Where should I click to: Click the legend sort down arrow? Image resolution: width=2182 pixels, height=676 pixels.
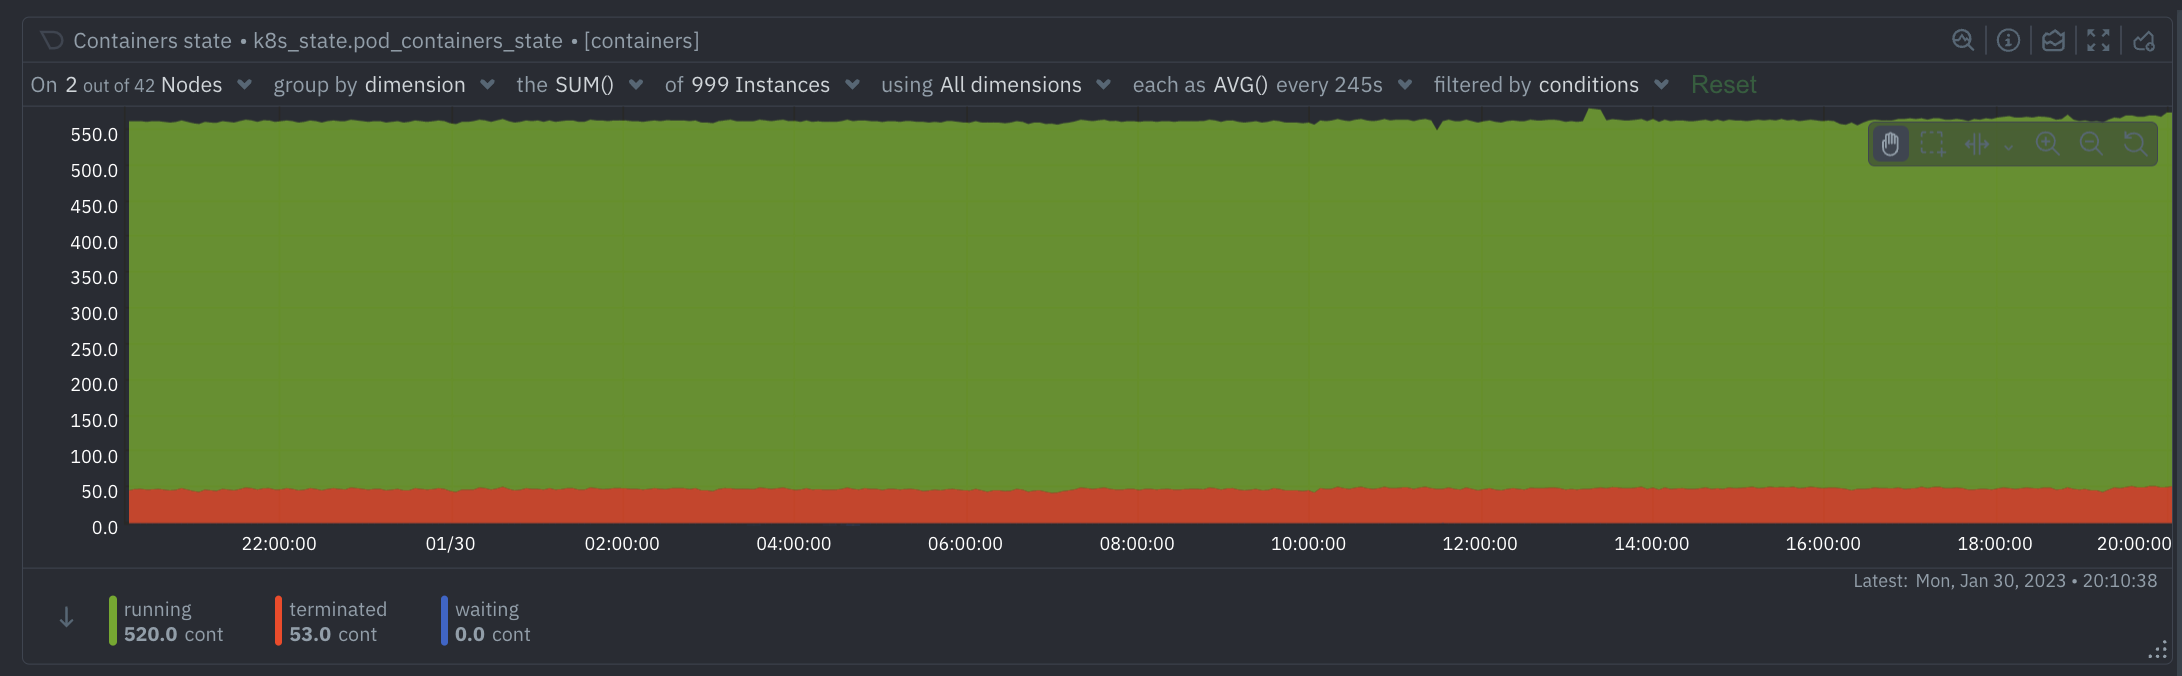tap(66, 618)
